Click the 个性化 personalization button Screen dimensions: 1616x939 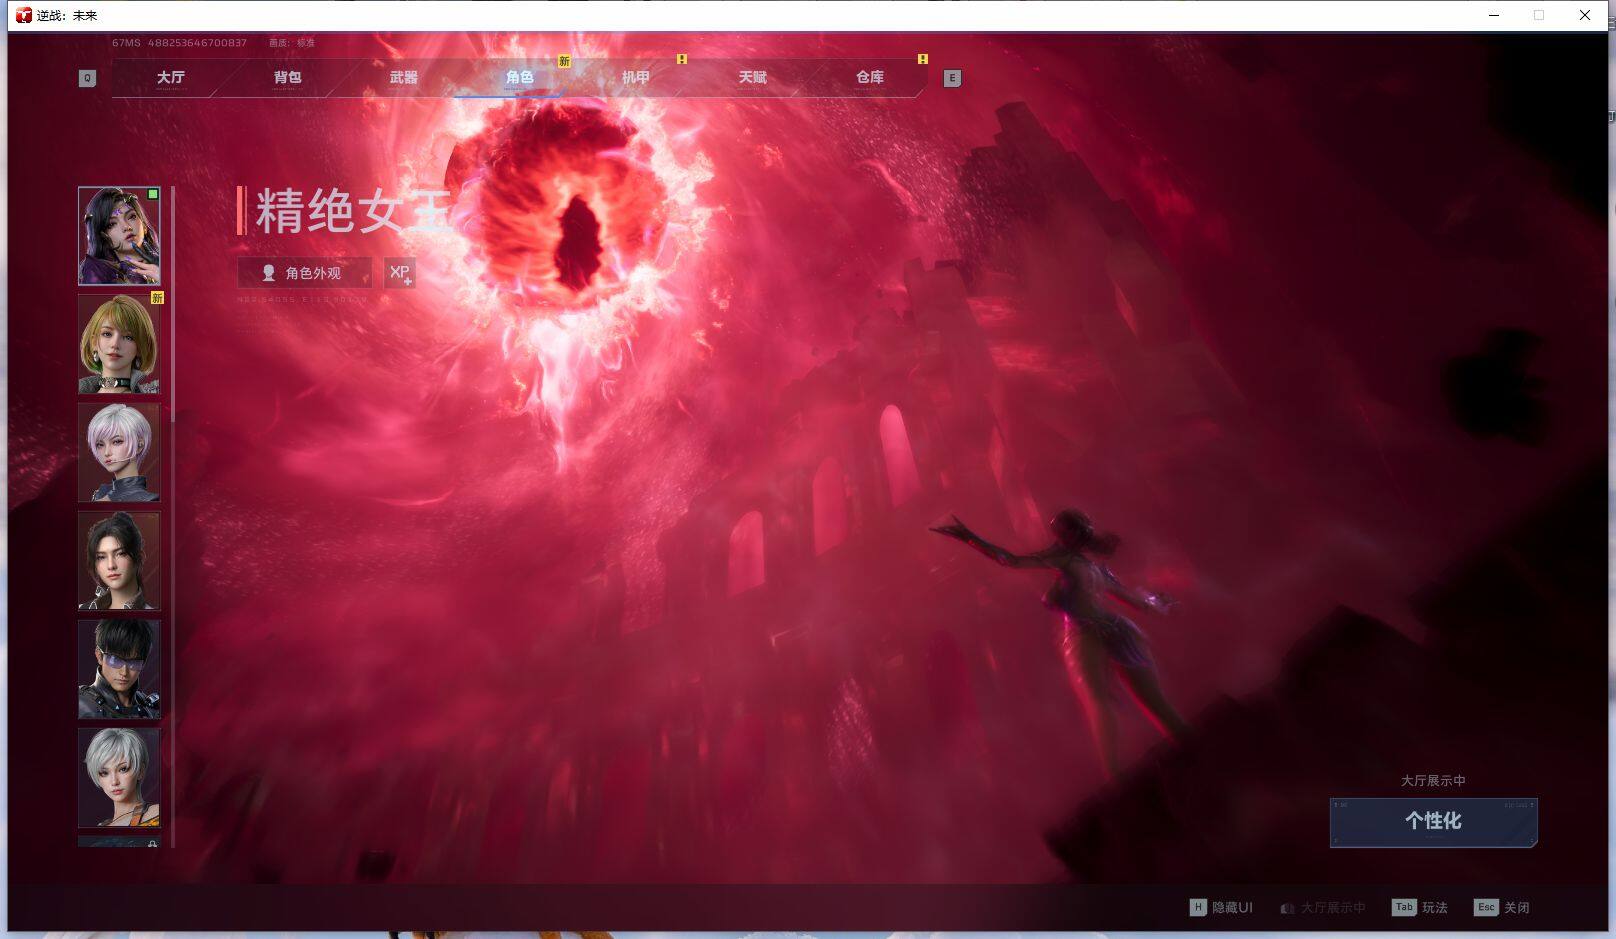click(1433, 821)
